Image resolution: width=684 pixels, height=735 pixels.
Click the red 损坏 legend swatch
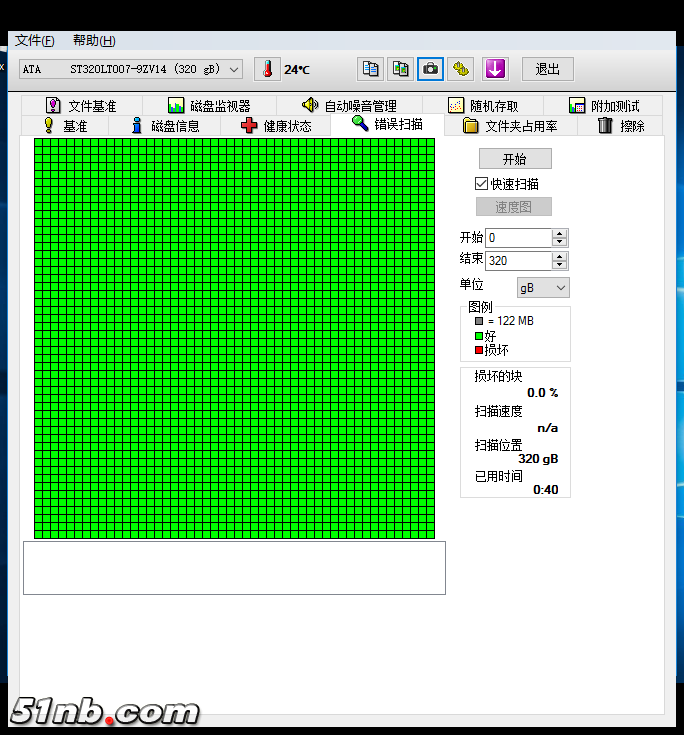479,350
